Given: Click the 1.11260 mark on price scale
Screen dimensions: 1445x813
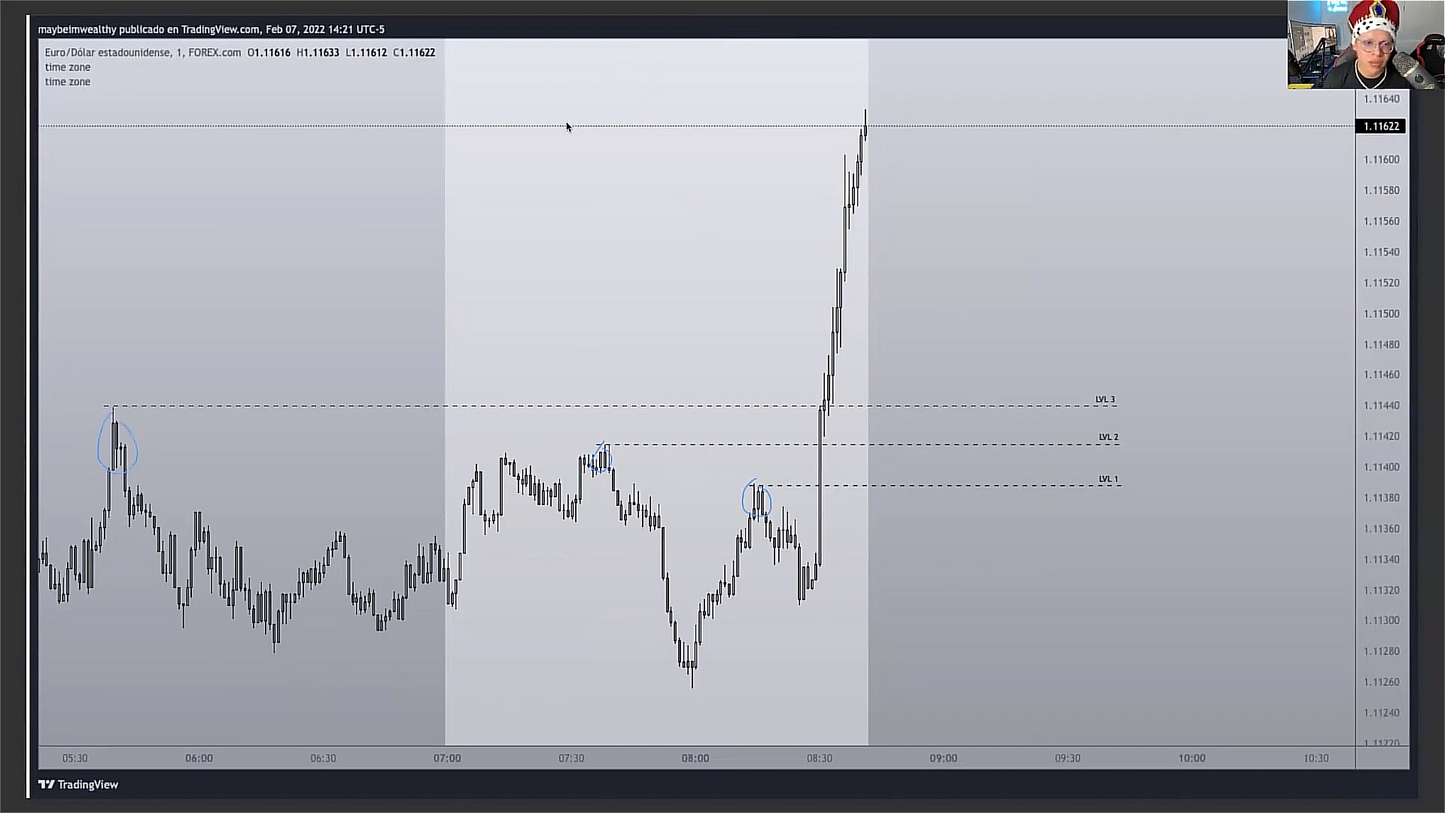Looking at the screenshot, I should click(1381, 682).
